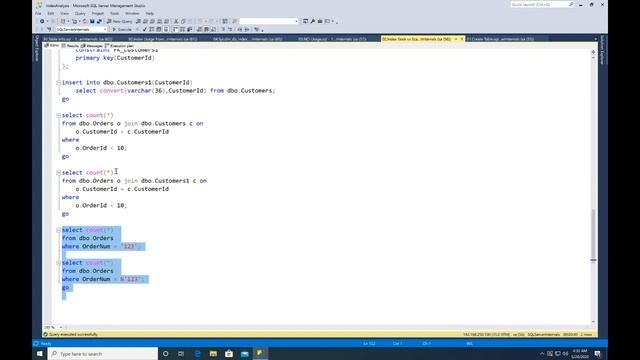Click the New Query button
Screen dimensions: 640x360
coord(120,21)
